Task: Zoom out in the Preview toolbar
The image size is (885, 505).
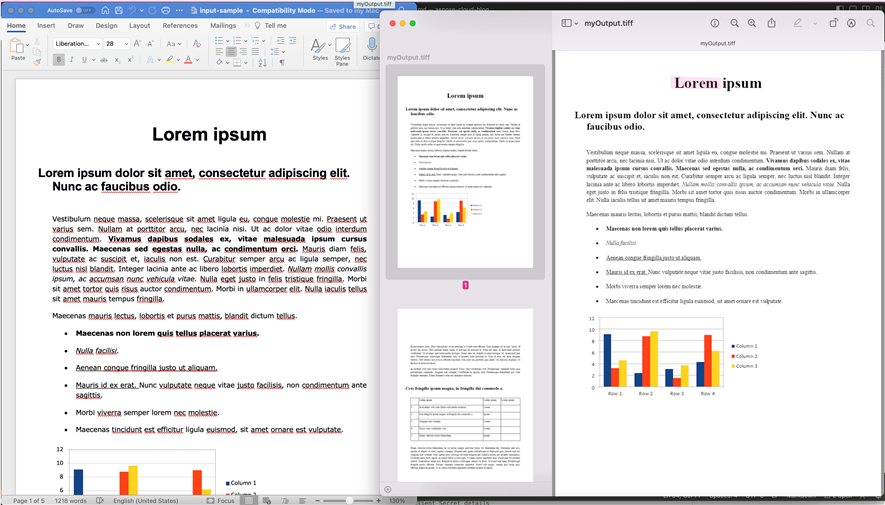Action: (x=735, y=23)
